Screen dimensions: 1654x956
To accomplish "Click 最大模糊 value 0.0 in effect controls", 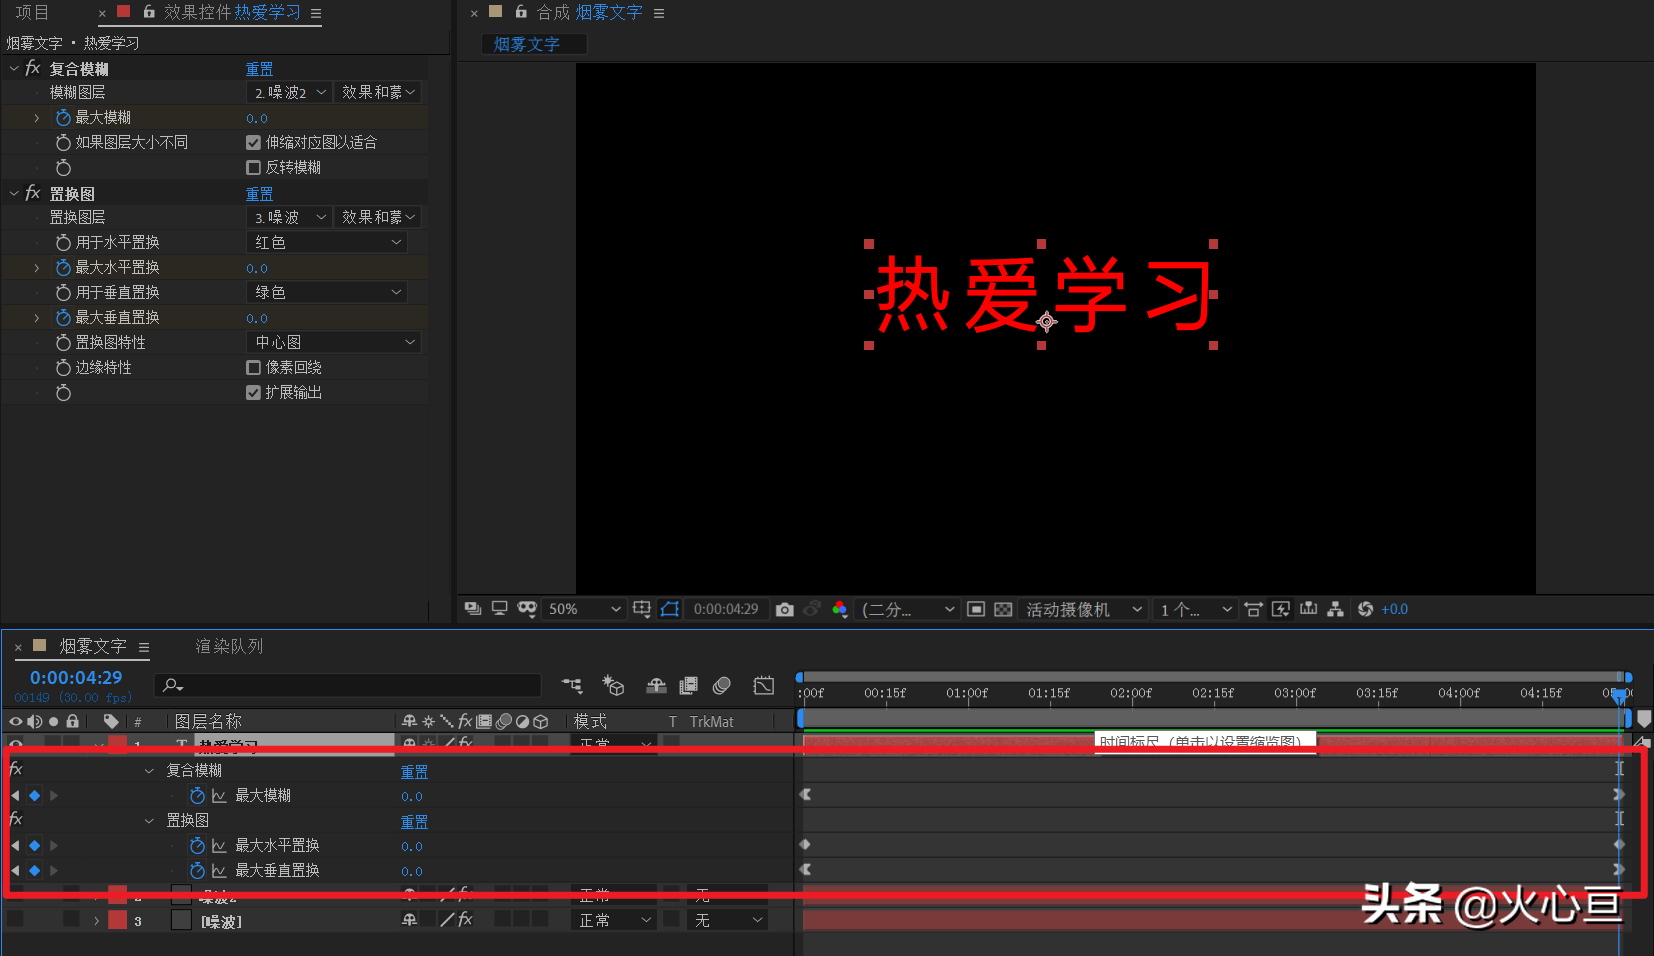I will pyautogui.click(x=257, y=118).
